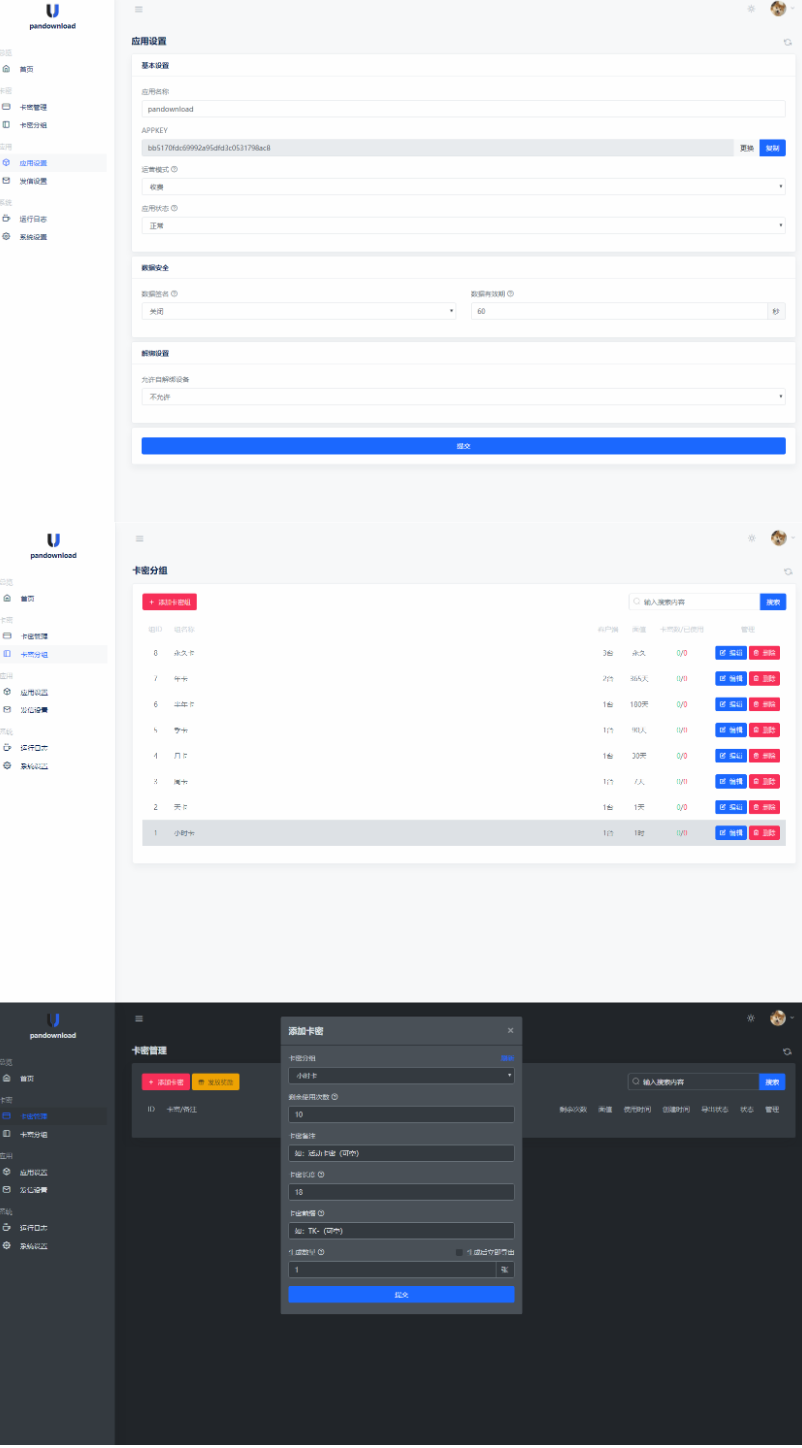
Task: Click the red 添加卡密组 button
Action: pos(169,602)
